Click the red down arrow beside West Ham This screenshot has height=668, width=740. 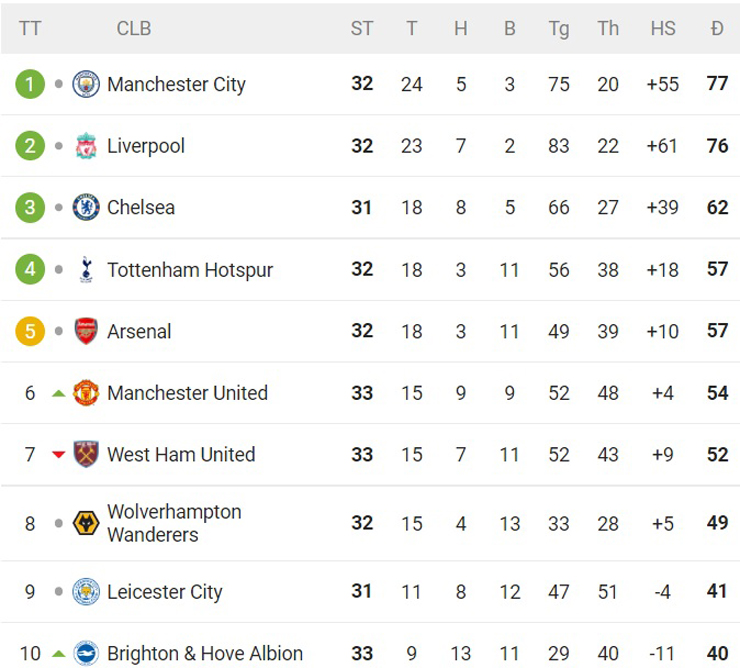(x=59, y=455)
